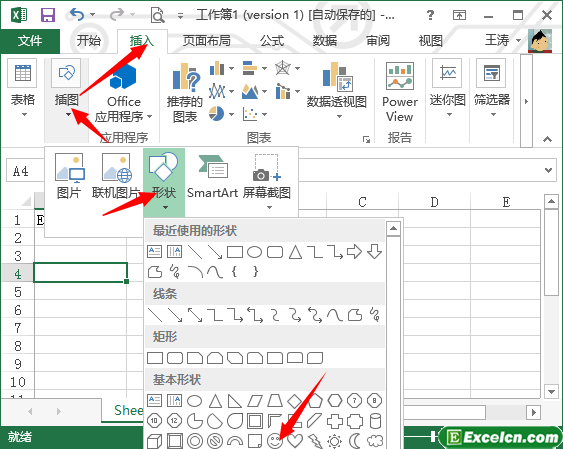Viewport: 563px width, 449px height.
Task: Switch to the Page Layout (页面布局) tab
Action: [x=207, y=41]
